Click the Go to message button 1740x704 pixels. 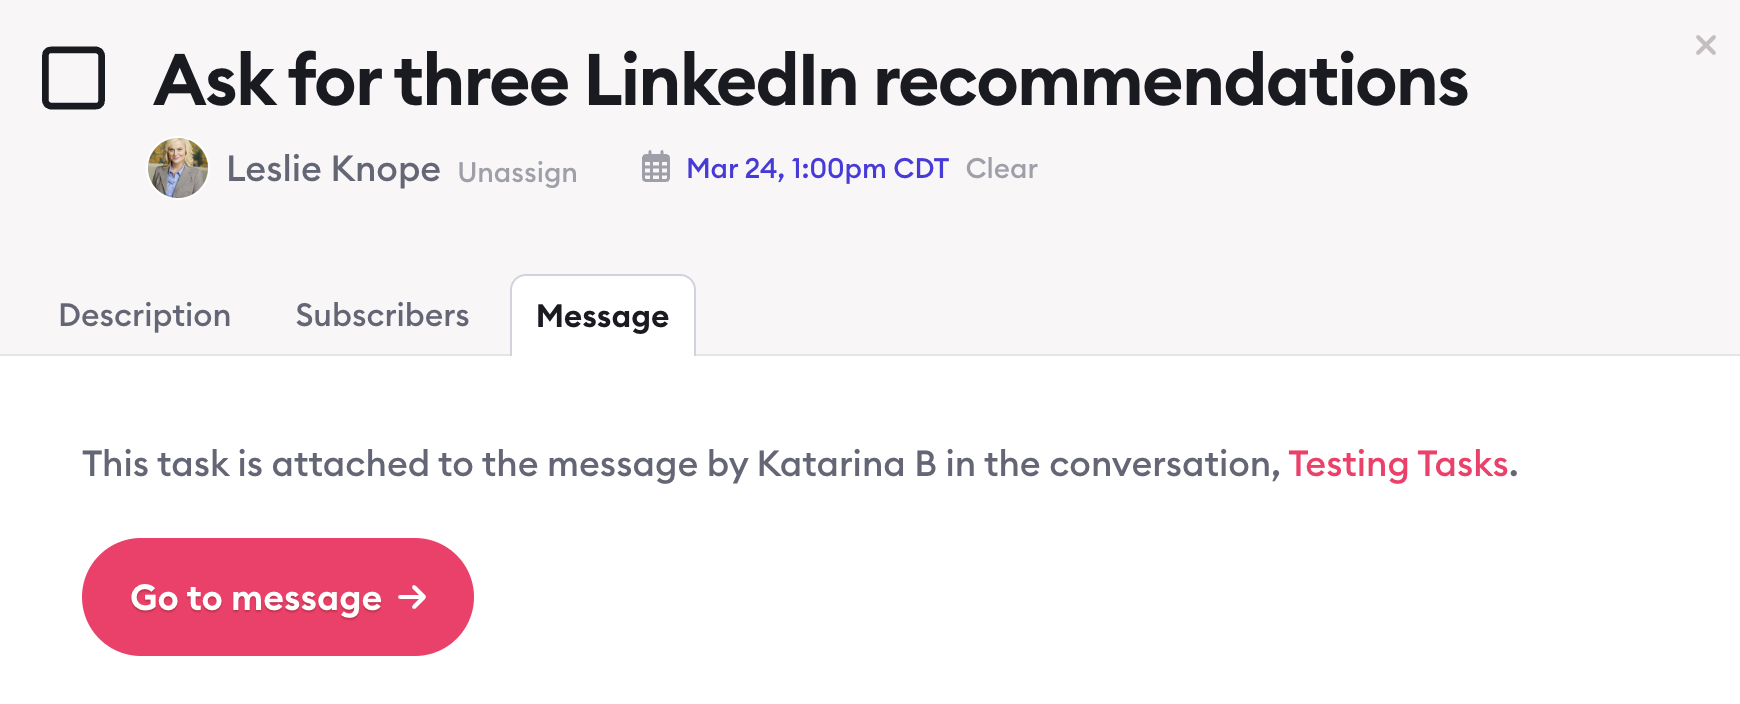click(x=278, y=597)
